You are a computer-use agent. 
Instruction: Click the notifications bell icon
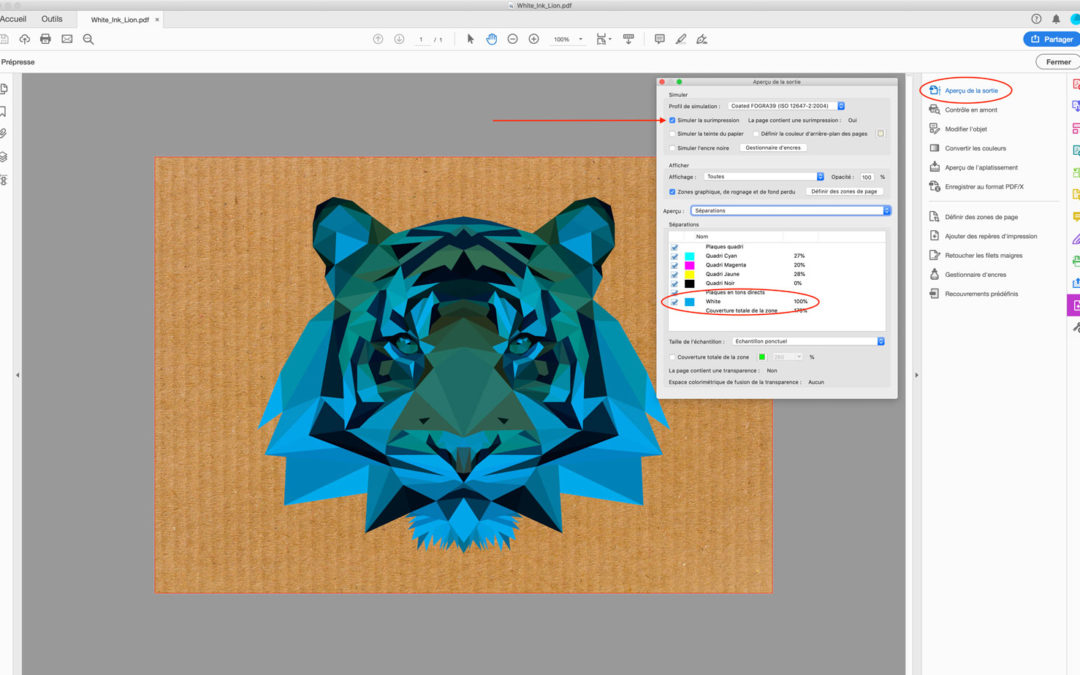(x=1056, y=19)
